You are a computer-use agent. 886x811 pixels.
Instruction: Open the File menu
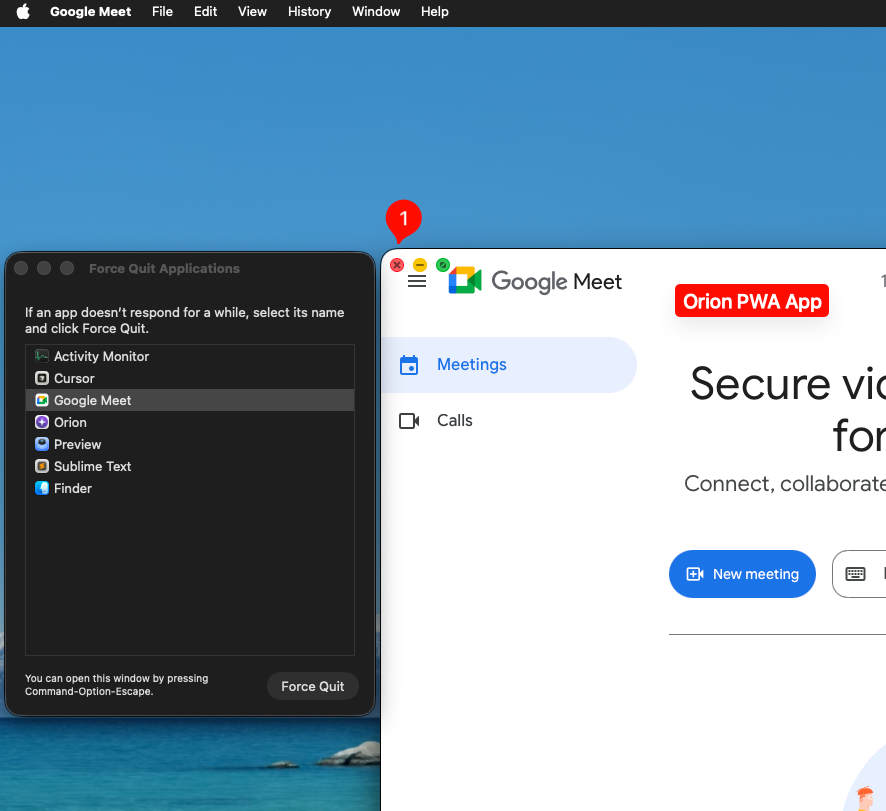[x=162, y=12]
